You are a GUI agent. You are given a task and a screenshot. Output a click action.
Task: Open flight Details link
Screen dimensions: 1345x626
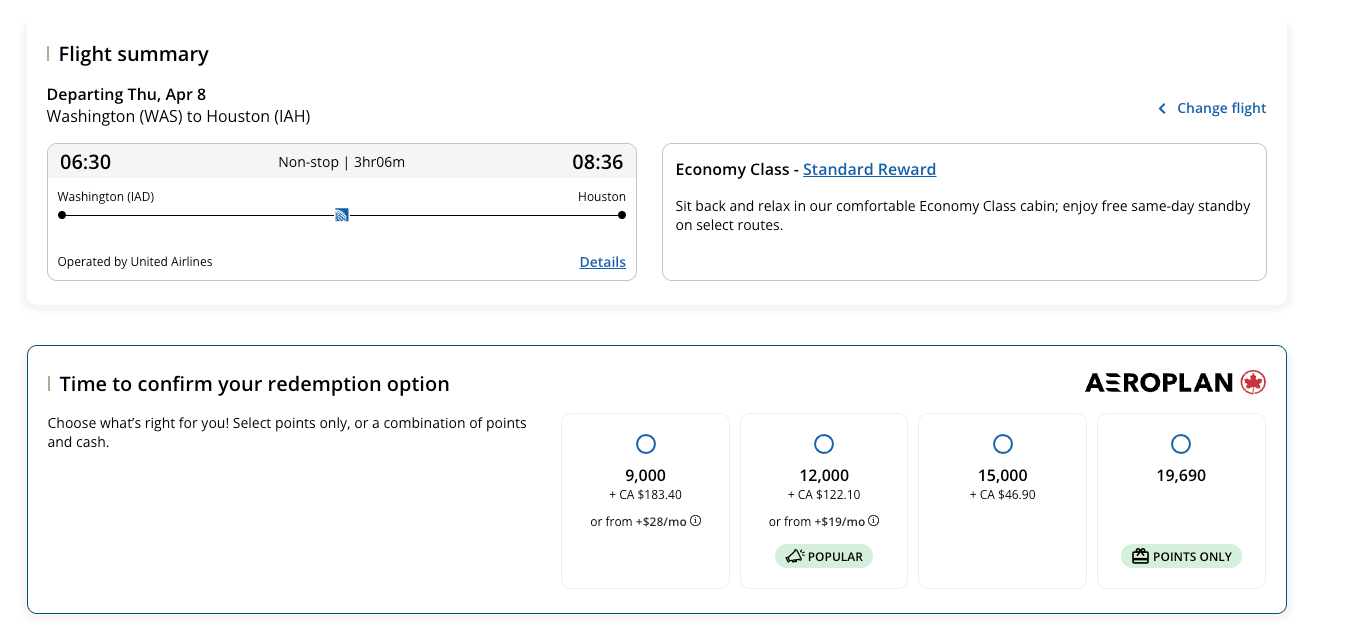(603, 262)
